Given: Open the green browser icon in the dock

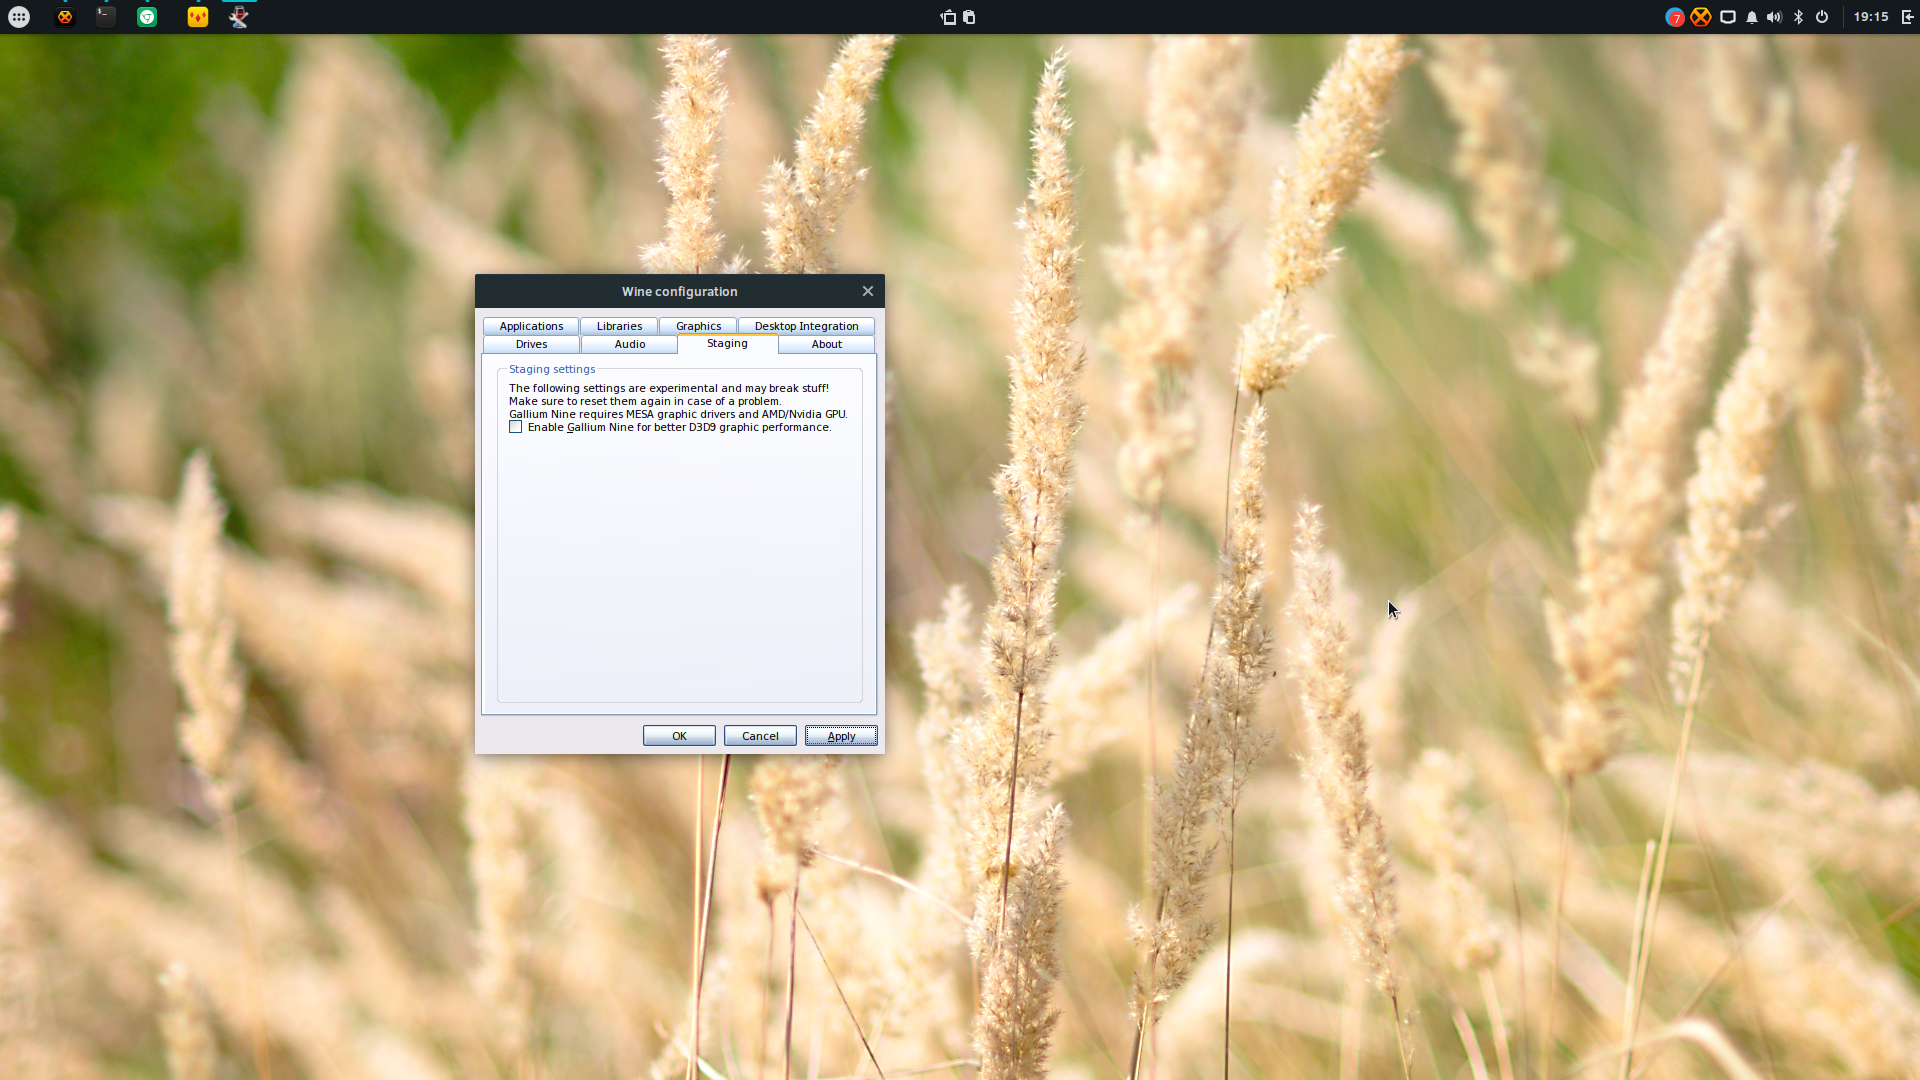Looking at the screenshot, I should tap(147, 17).
